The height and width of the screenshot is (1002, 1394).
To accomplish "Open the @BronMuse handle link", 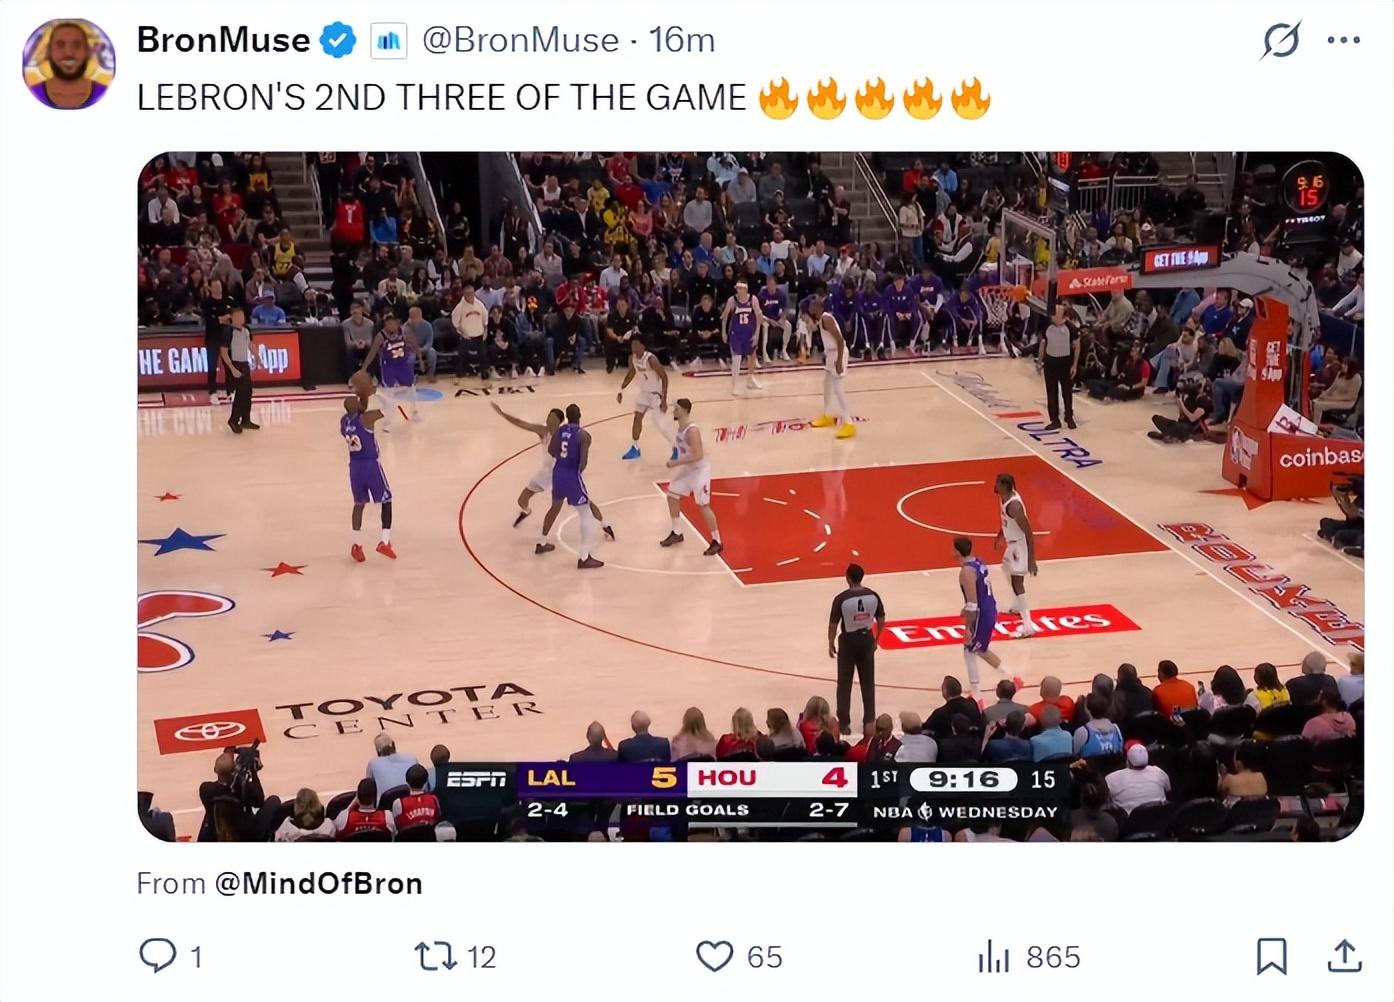I will [x=520, y=40].
